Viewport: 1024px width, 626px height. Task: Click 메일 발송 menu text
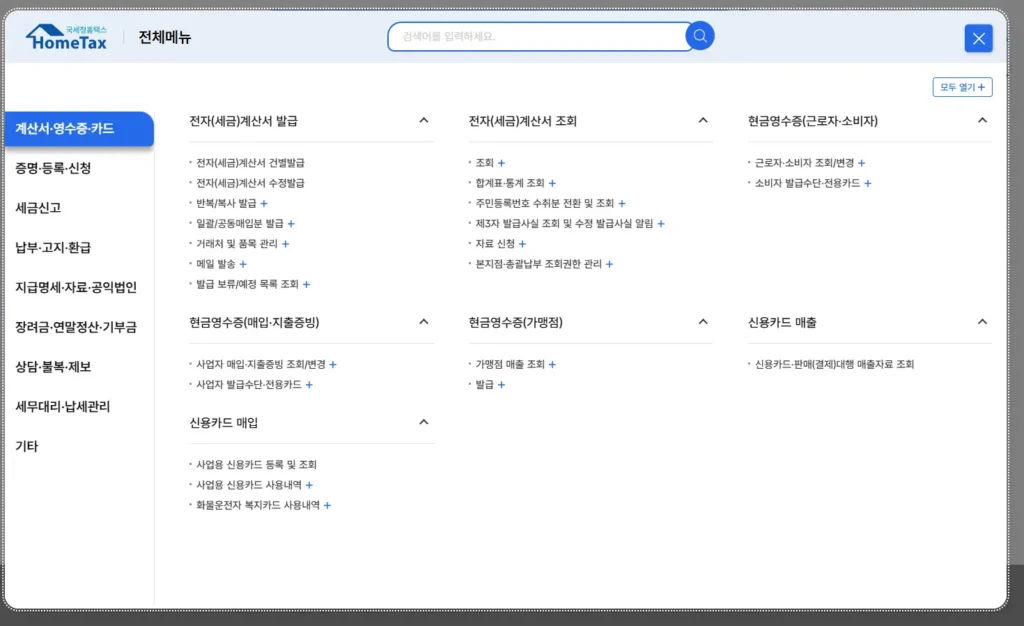(216, 264)
